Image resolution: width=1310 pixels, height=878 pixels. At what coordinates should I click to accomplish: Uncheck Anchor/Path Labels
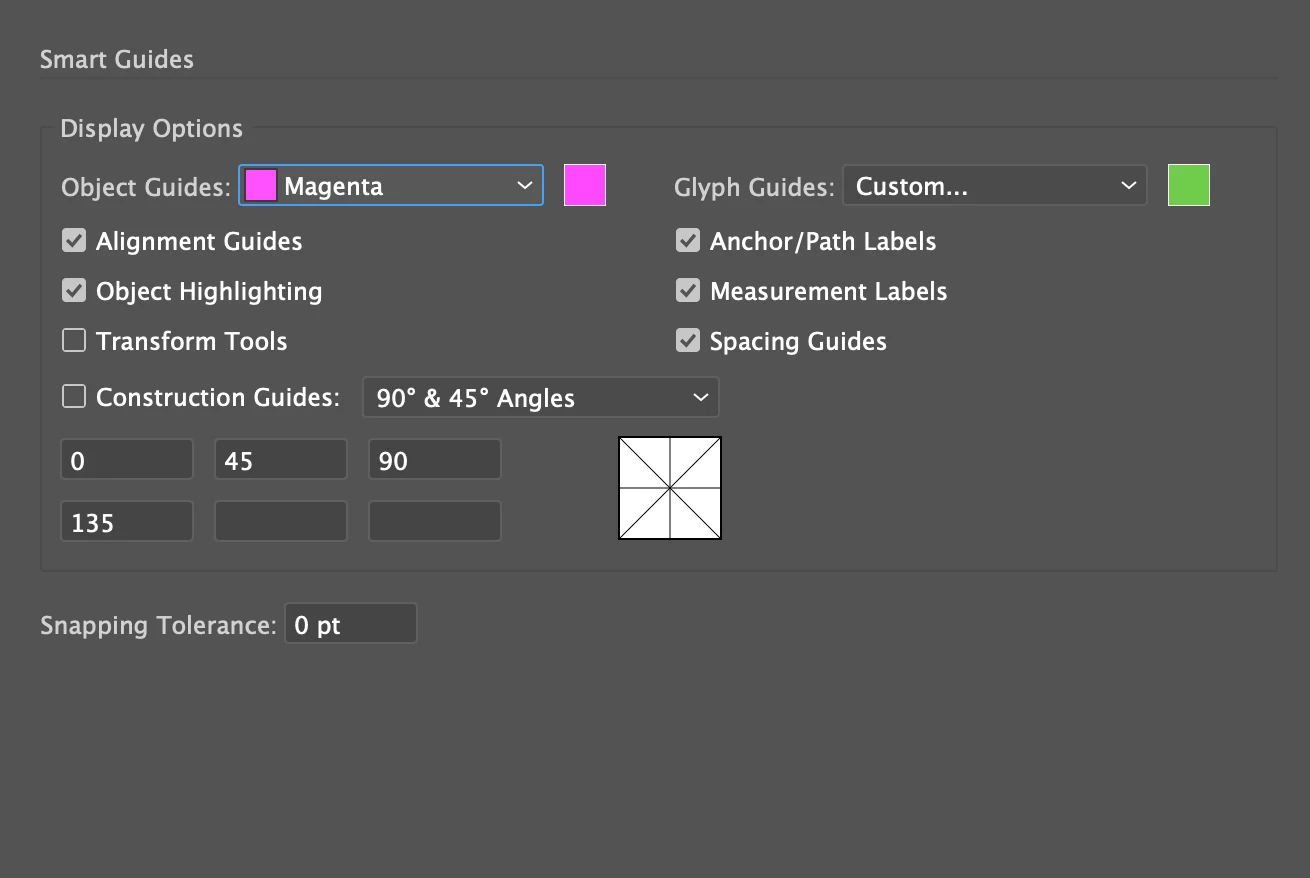click(x=688, y=241)
